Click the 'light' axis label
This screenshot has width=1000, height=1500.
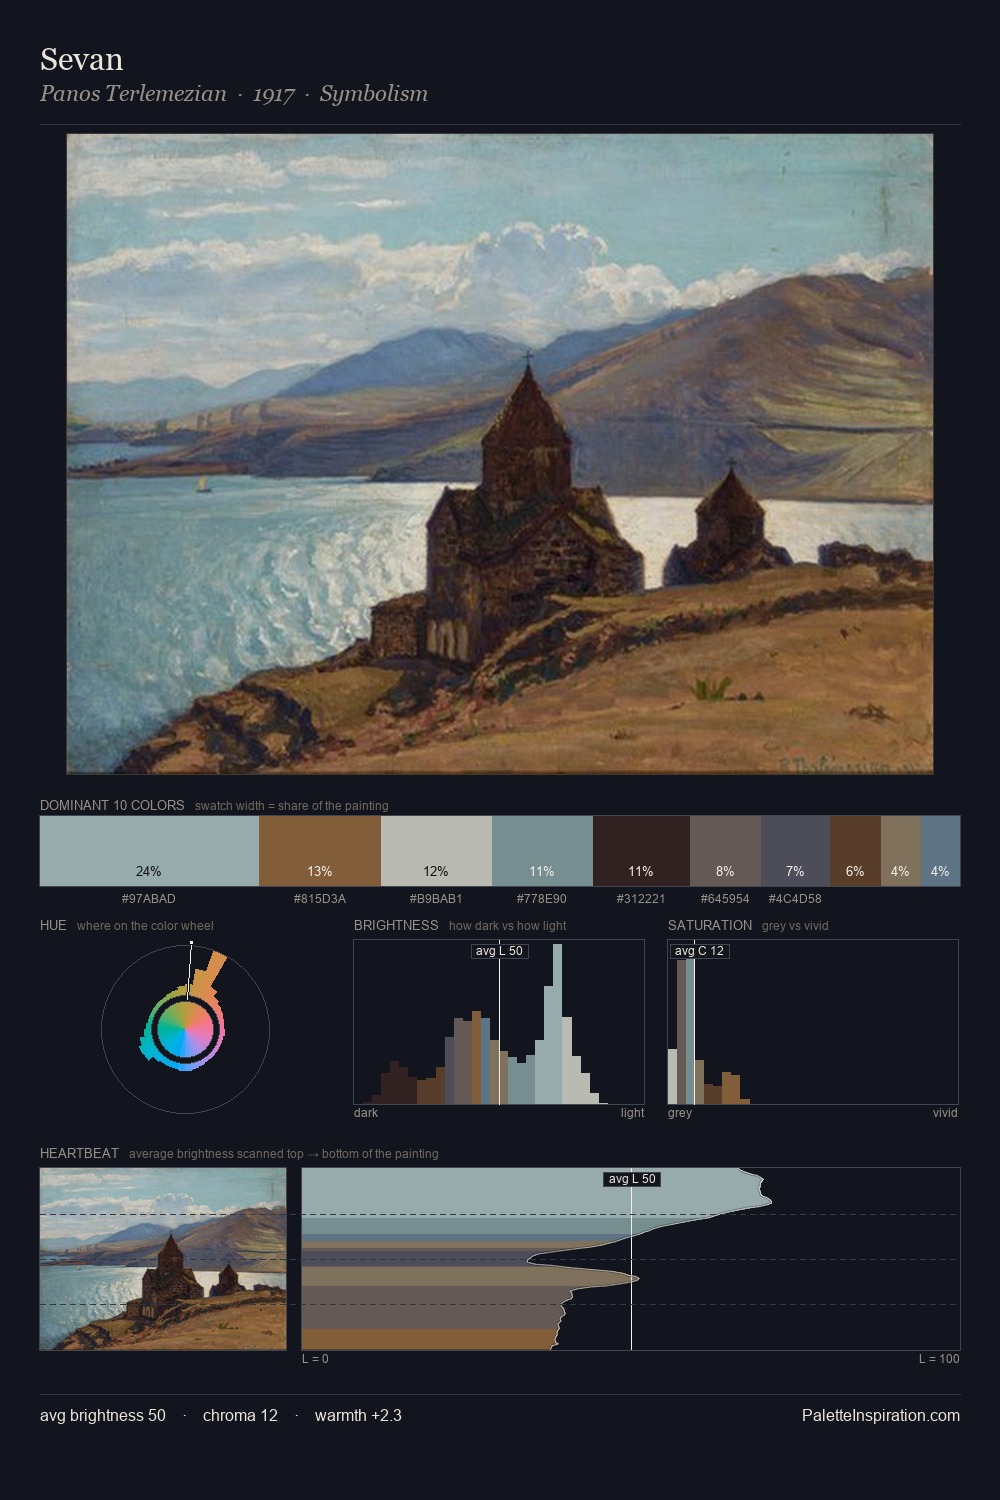[632, 1113]
